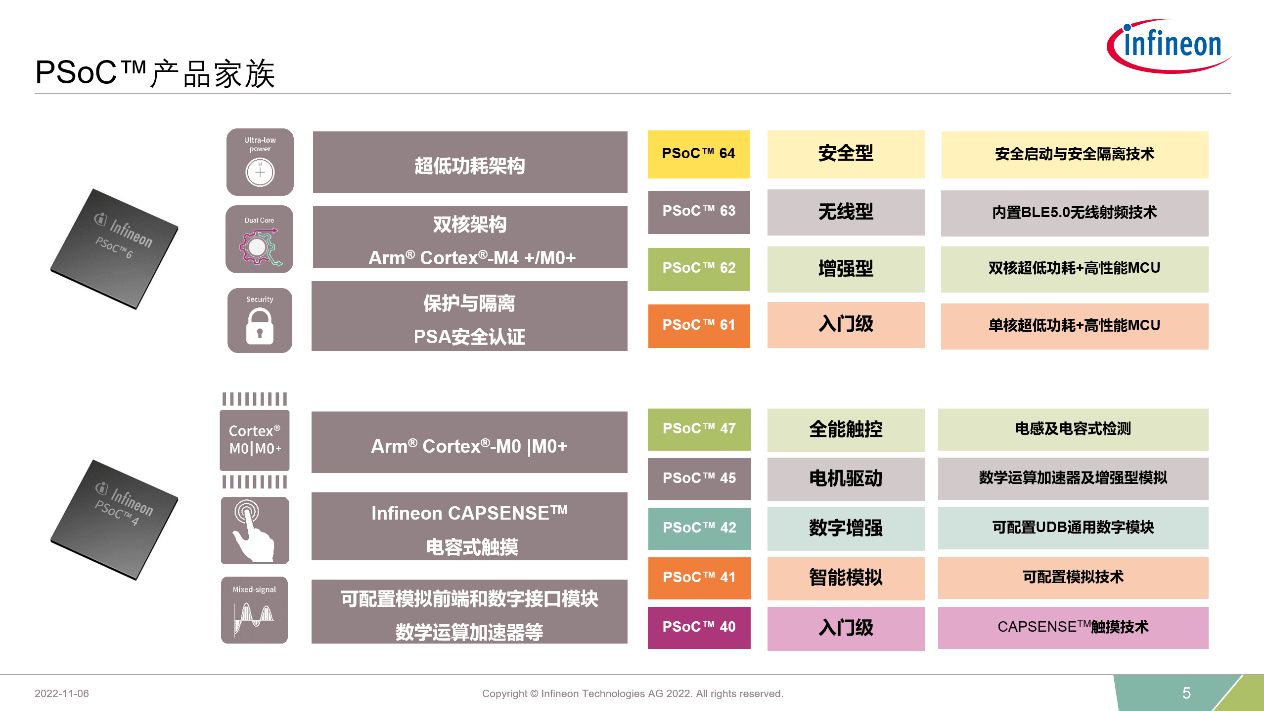Select the PSoC 6 chip image
This screenshot has width=1264, height=711.
pyautogui.click(x=113, y=247)
